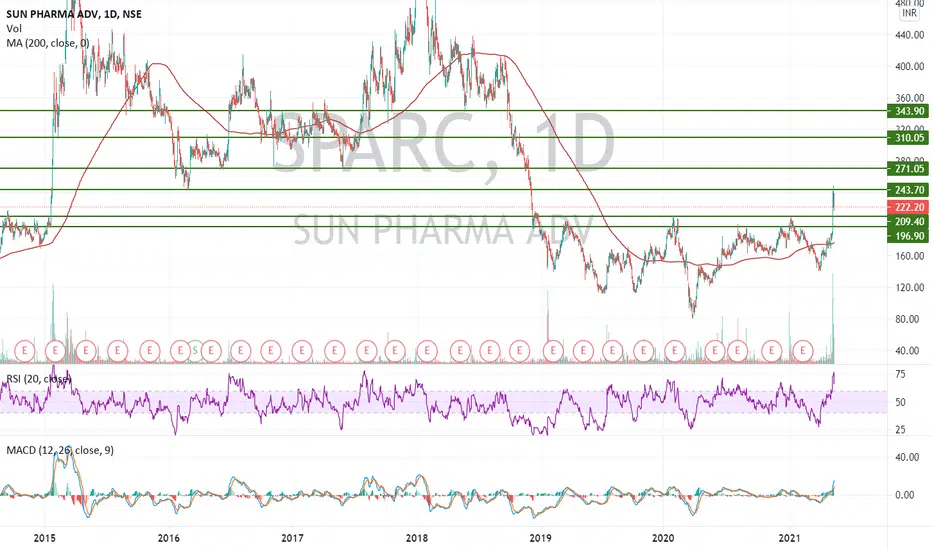Click the green S split marker
Viewport: 932px width, 550px height.
pos(194,350)
